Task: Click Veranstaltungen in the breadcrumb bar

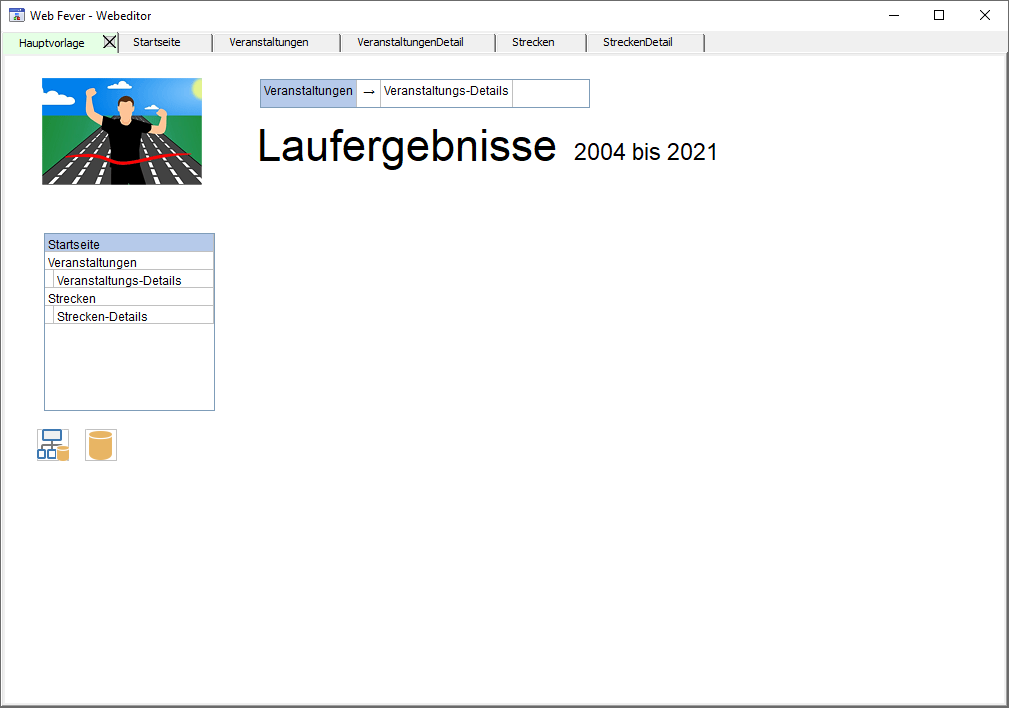Action: click(x=308, y=92)
